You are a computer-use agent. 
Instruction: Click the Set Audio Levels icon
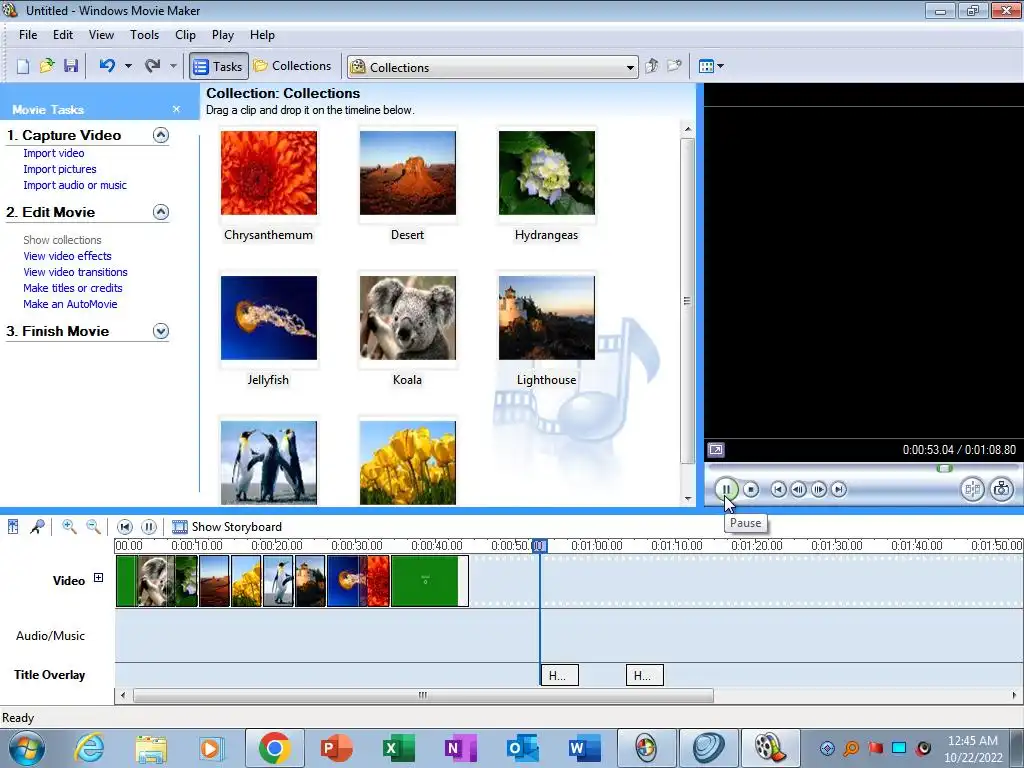[x=13, y=526]
